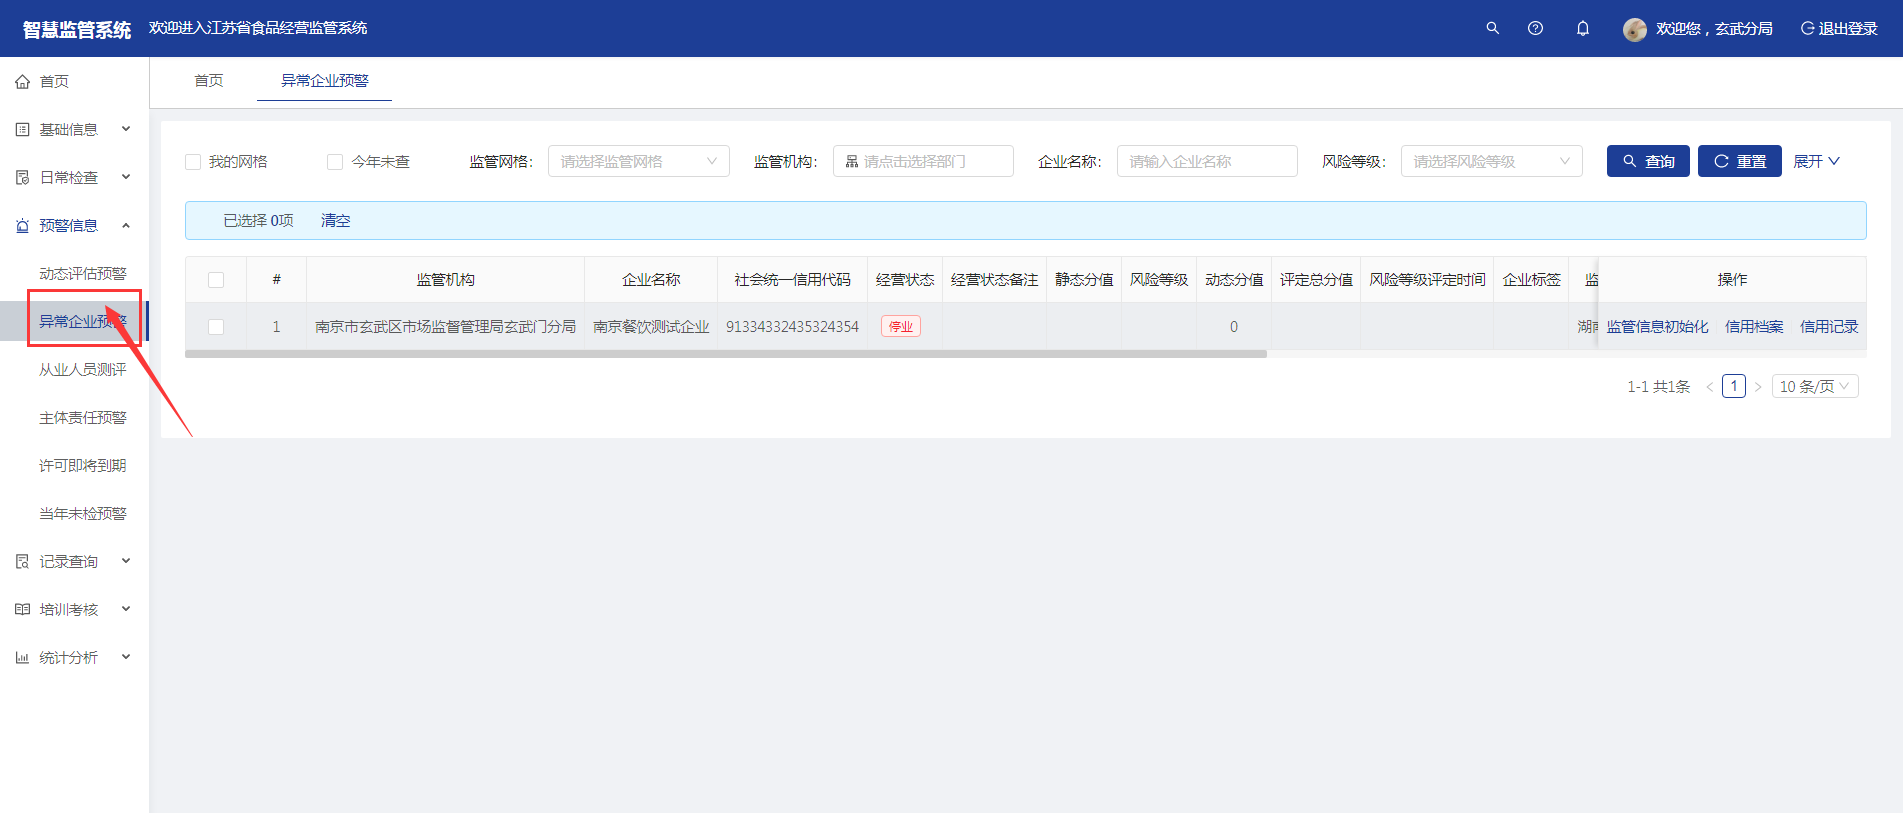Open the 风险等级 dropdown
1903x813 pixels.
[1490, 162]
